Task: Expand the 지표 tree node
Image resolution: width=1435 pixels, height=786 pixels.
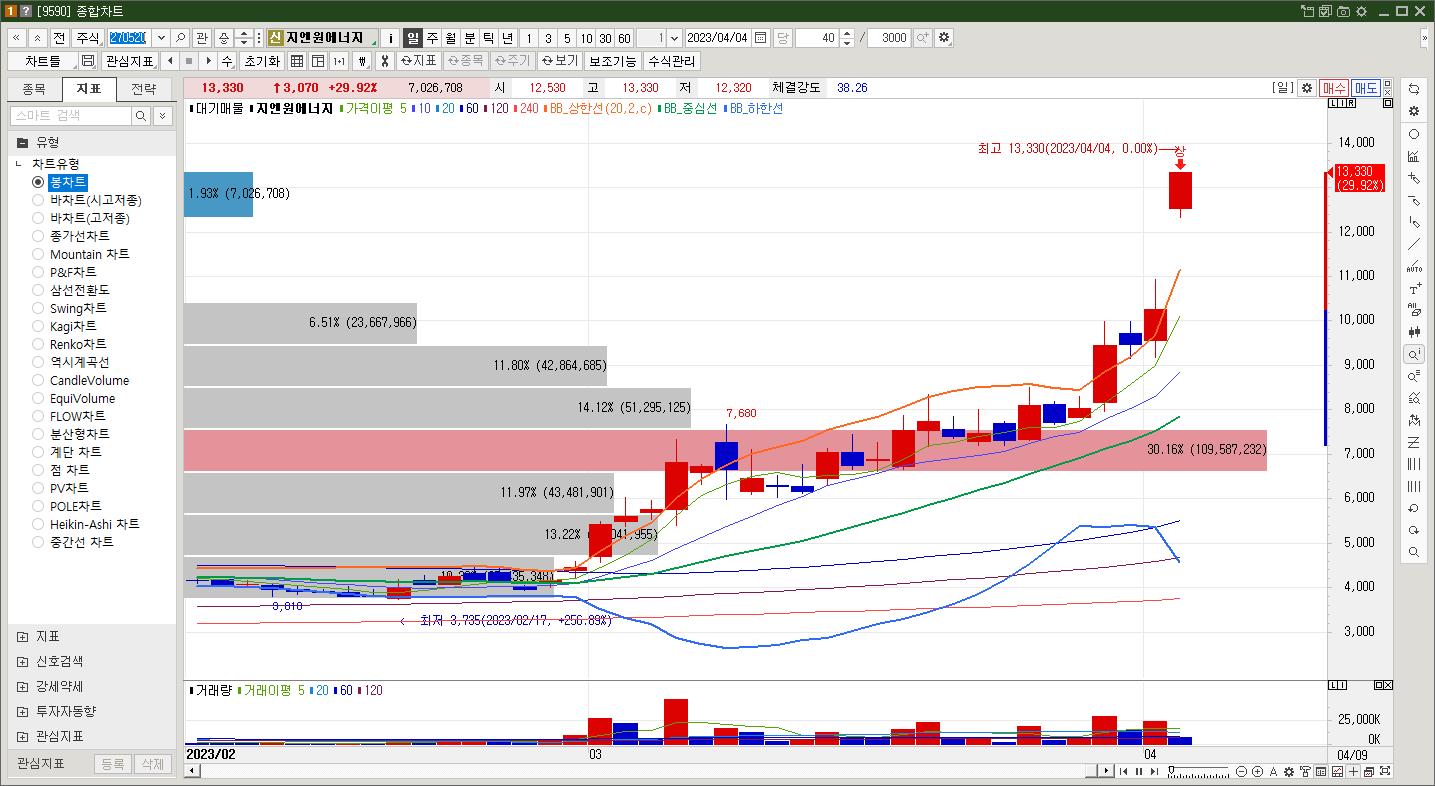Action: pyautogui.click(x=23, y=636)
